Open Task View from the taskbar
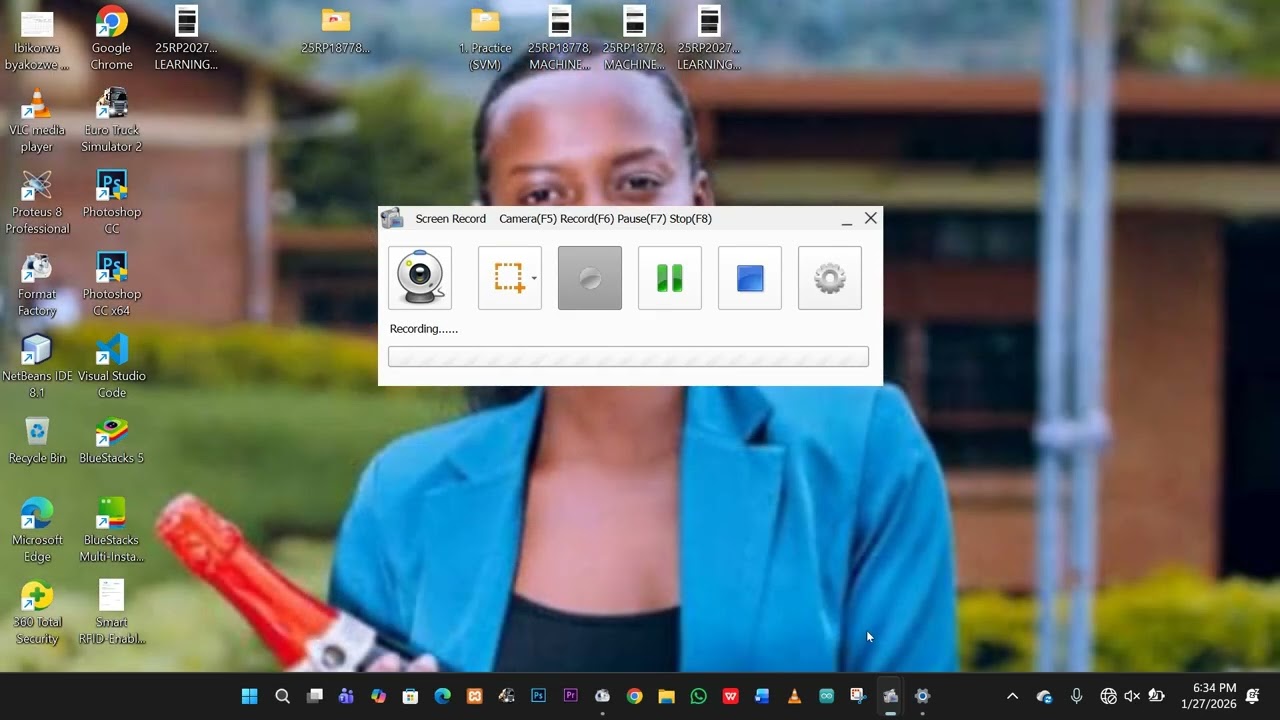The height and width of the screenshot is (720, 1280). tap(314, 696)
